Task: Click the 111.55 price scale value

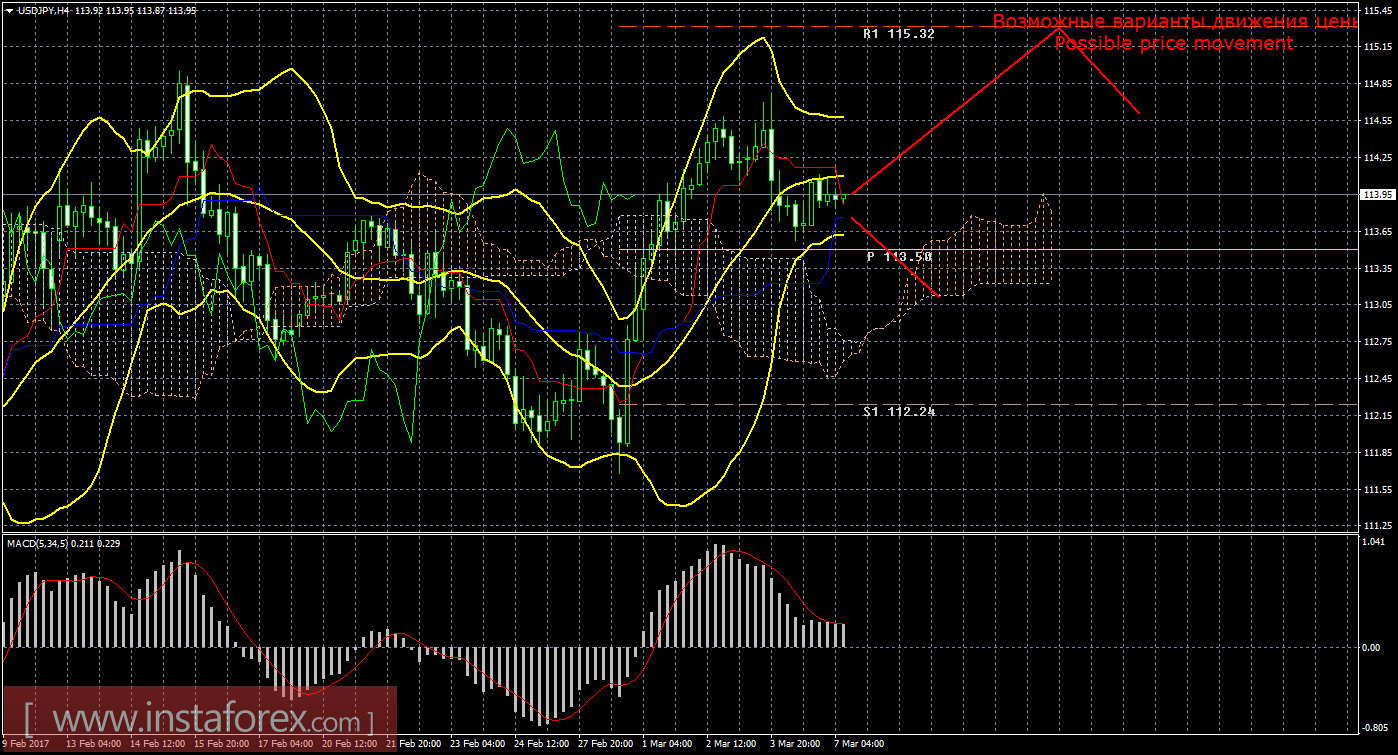Action: pyautogui.click(x=1379, y=490)
